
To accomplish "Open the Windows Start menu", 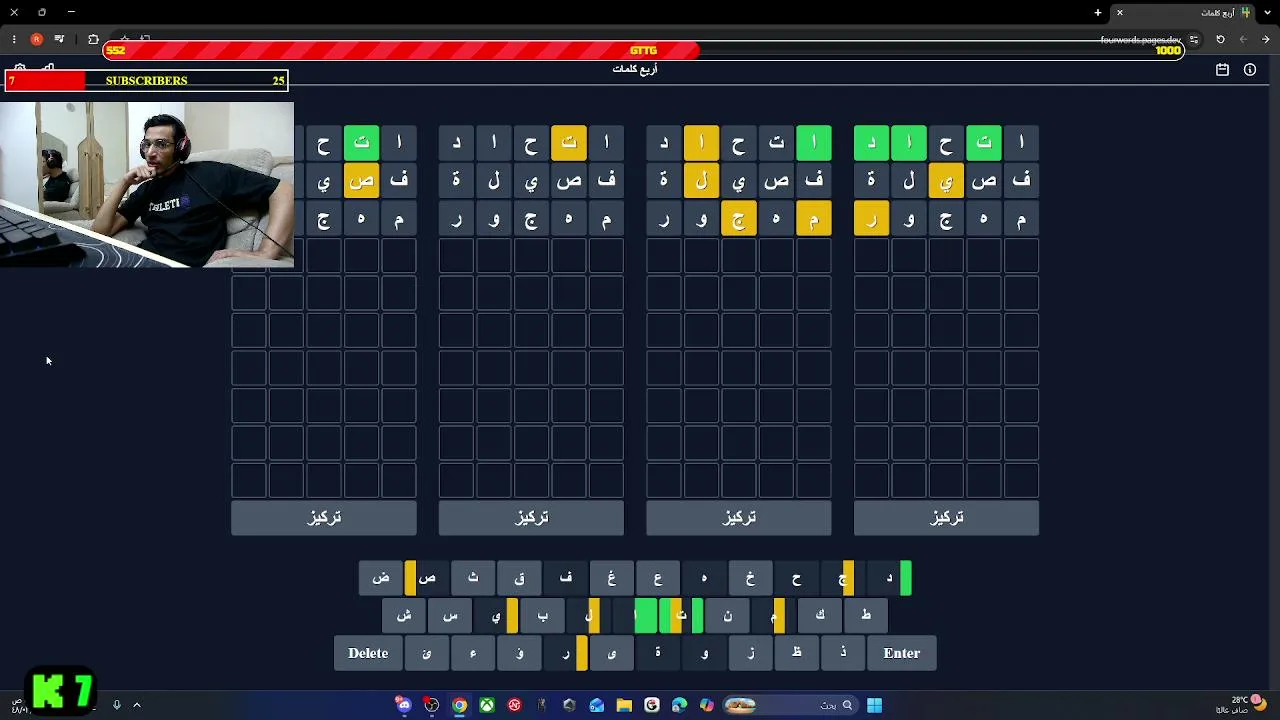I will pyautogui.click(x=874, y=705).
